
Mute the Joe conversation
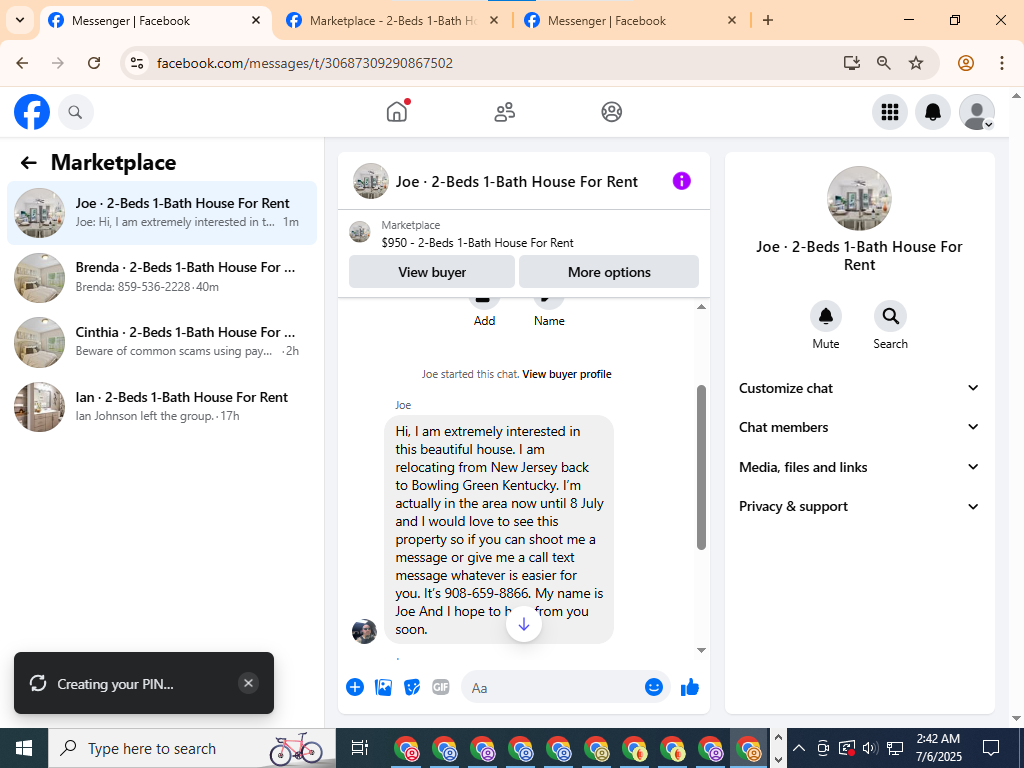click(825, 325)
